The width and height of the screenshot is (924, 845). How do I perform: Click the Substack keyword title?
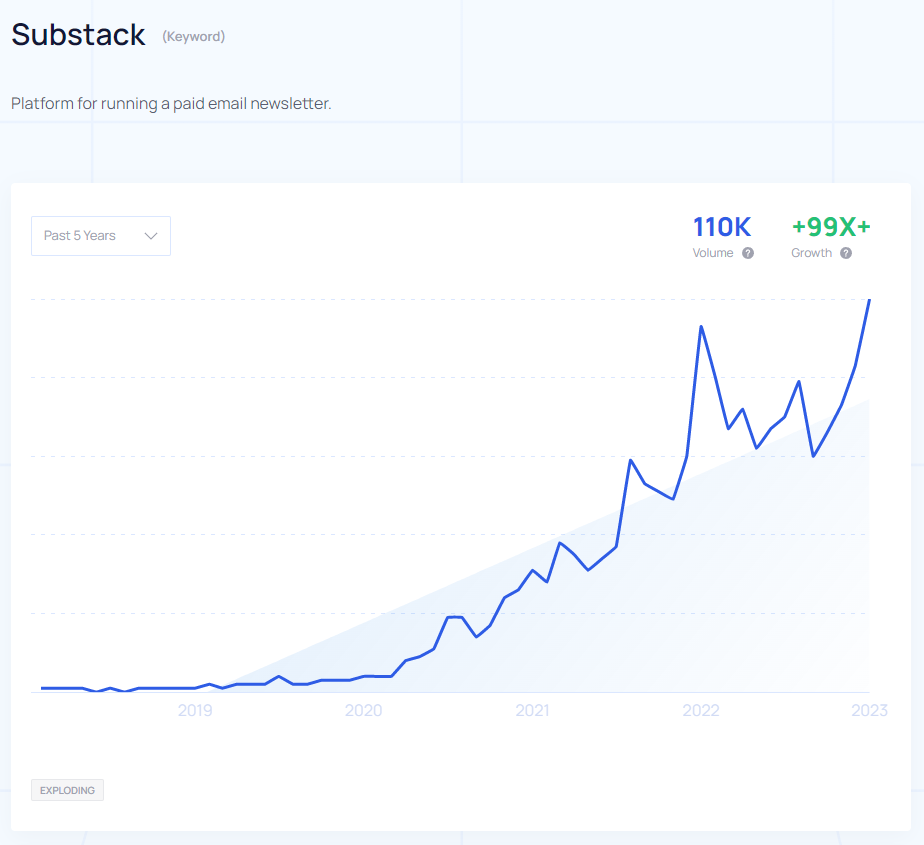click(x=78, y=35)
